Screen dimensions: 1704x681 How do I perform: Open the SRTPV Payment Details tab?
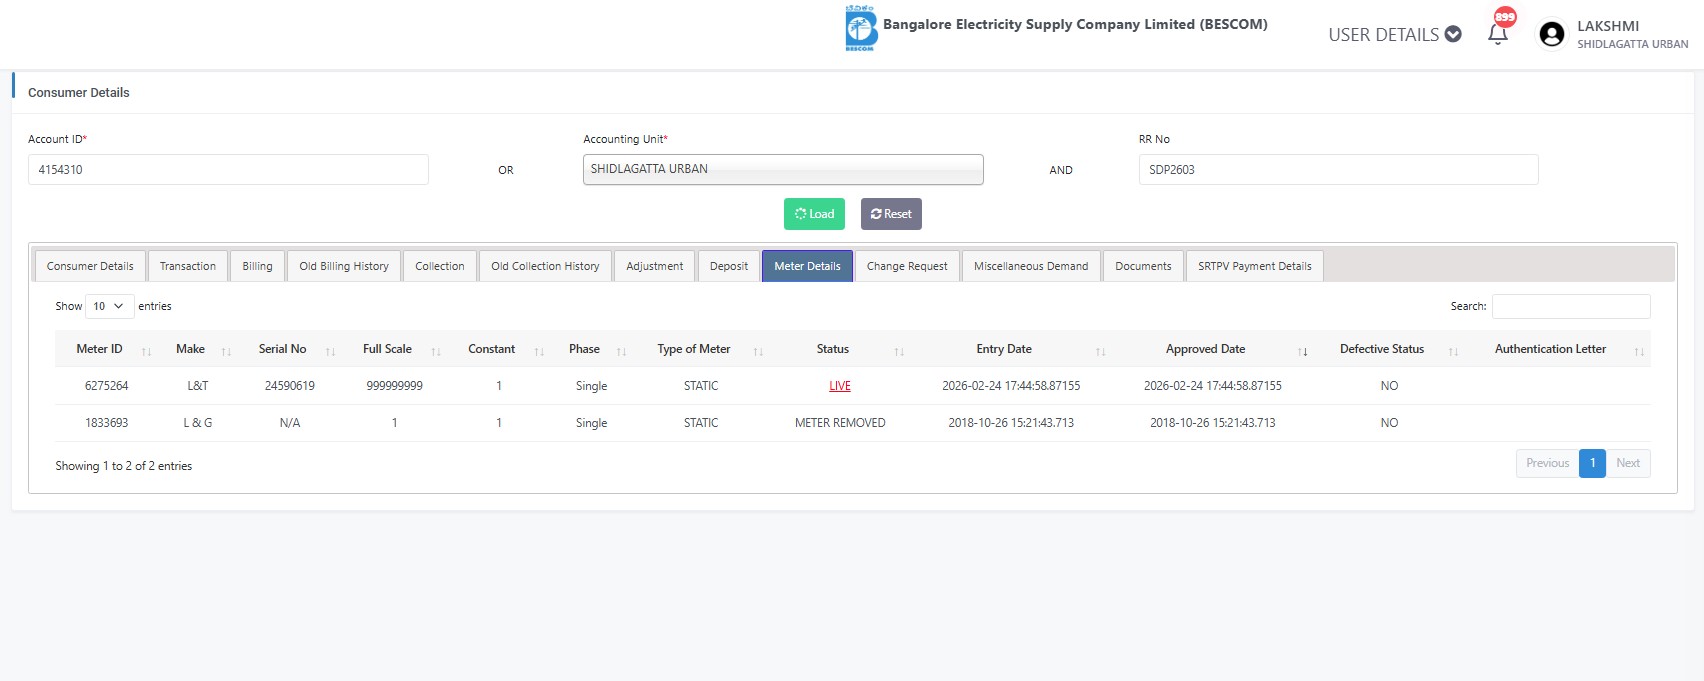point(1254,266)
